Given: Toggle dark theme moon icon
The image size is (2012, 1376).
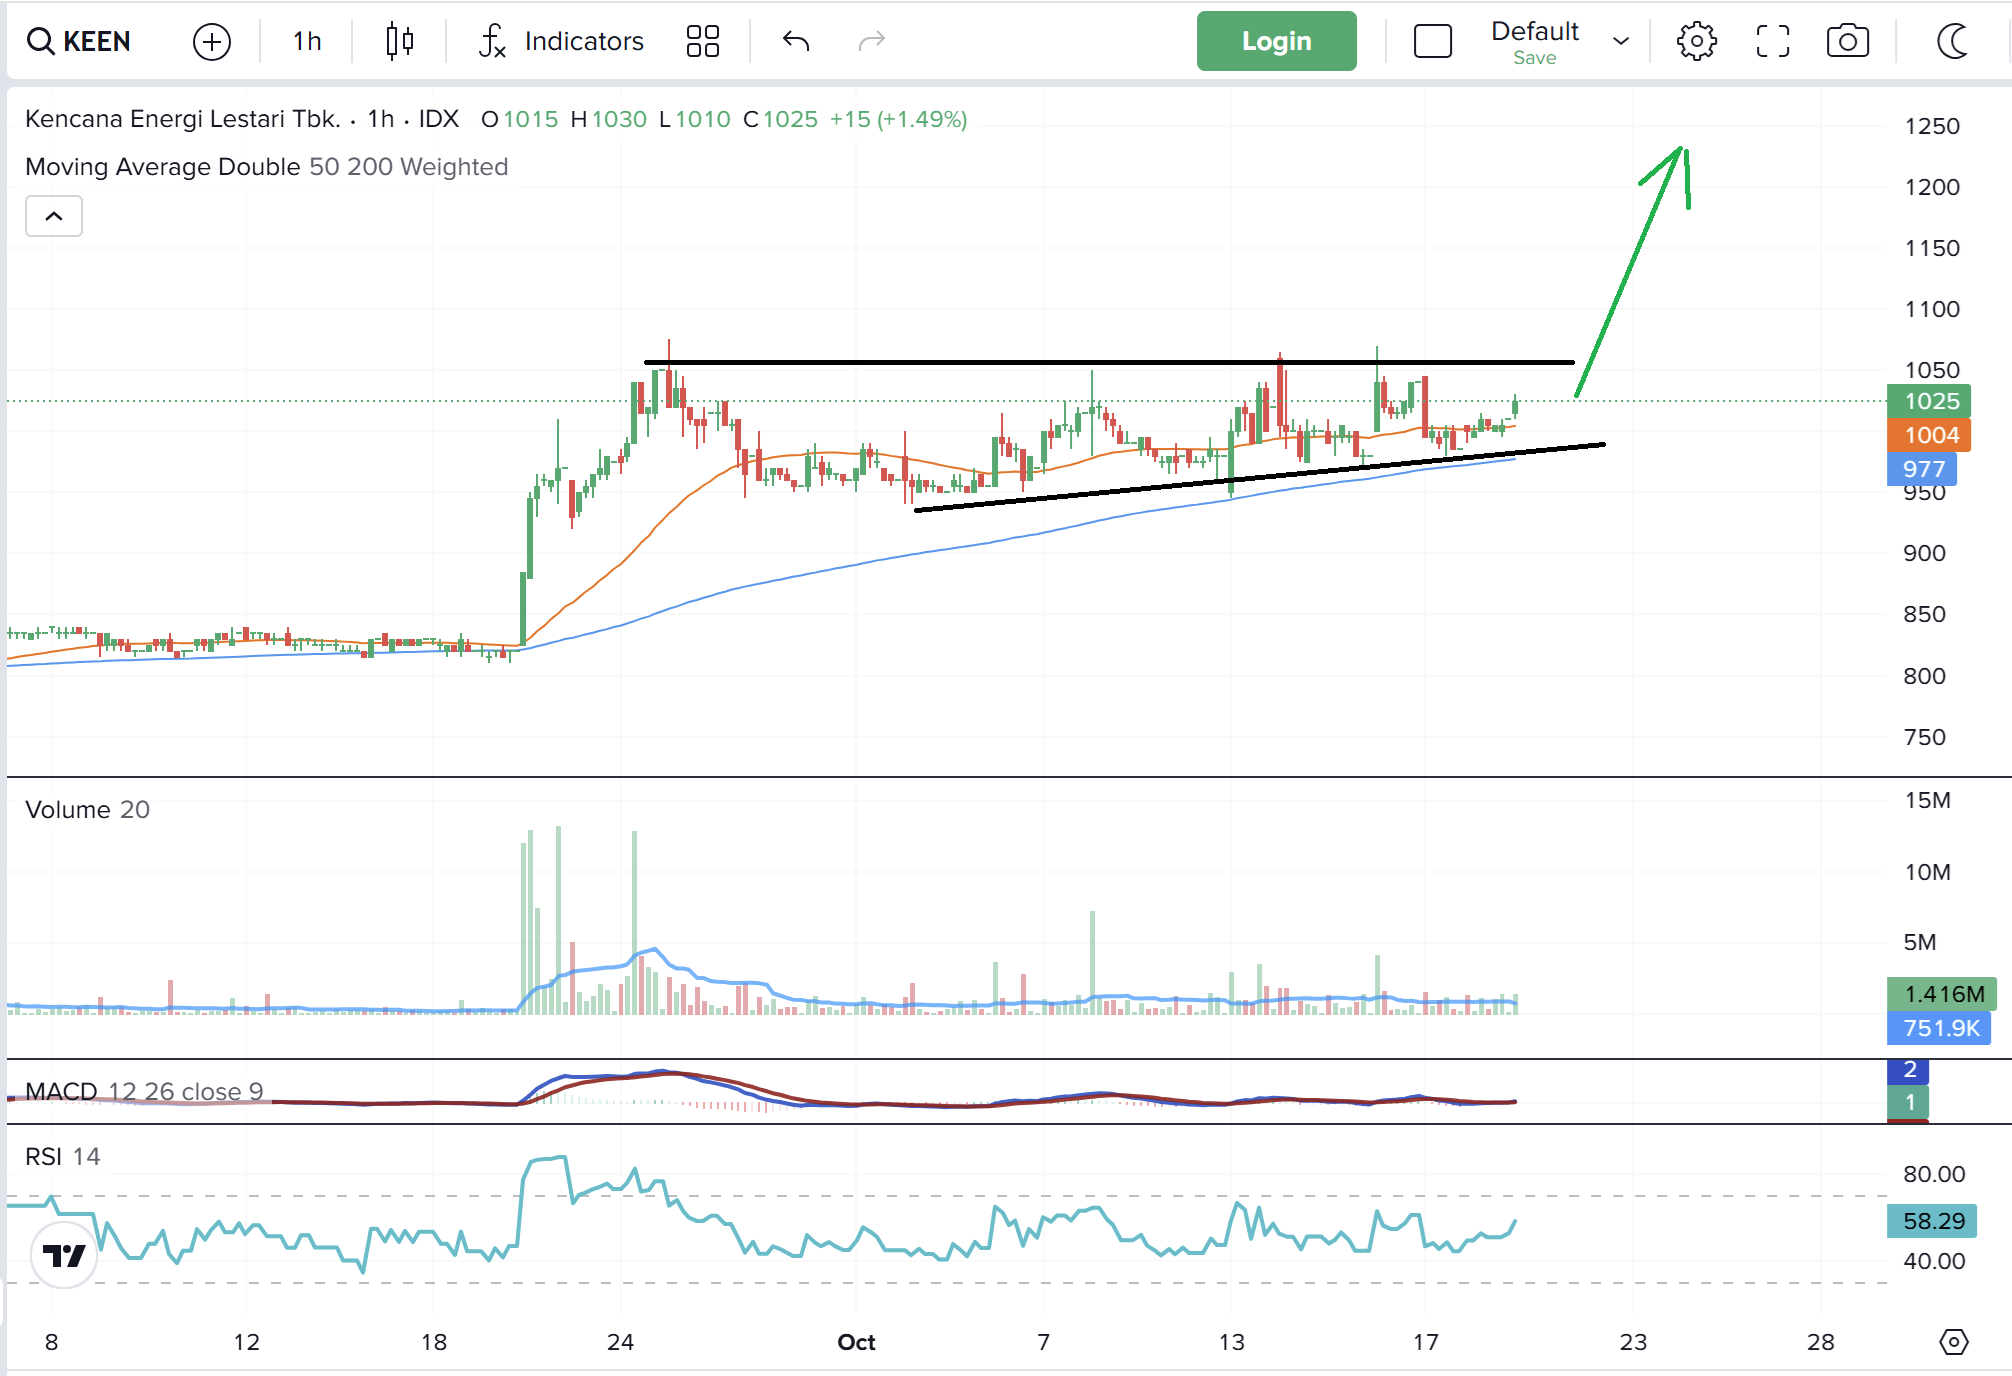Looking at the screenshot, I should click(x=1952, y=41).
